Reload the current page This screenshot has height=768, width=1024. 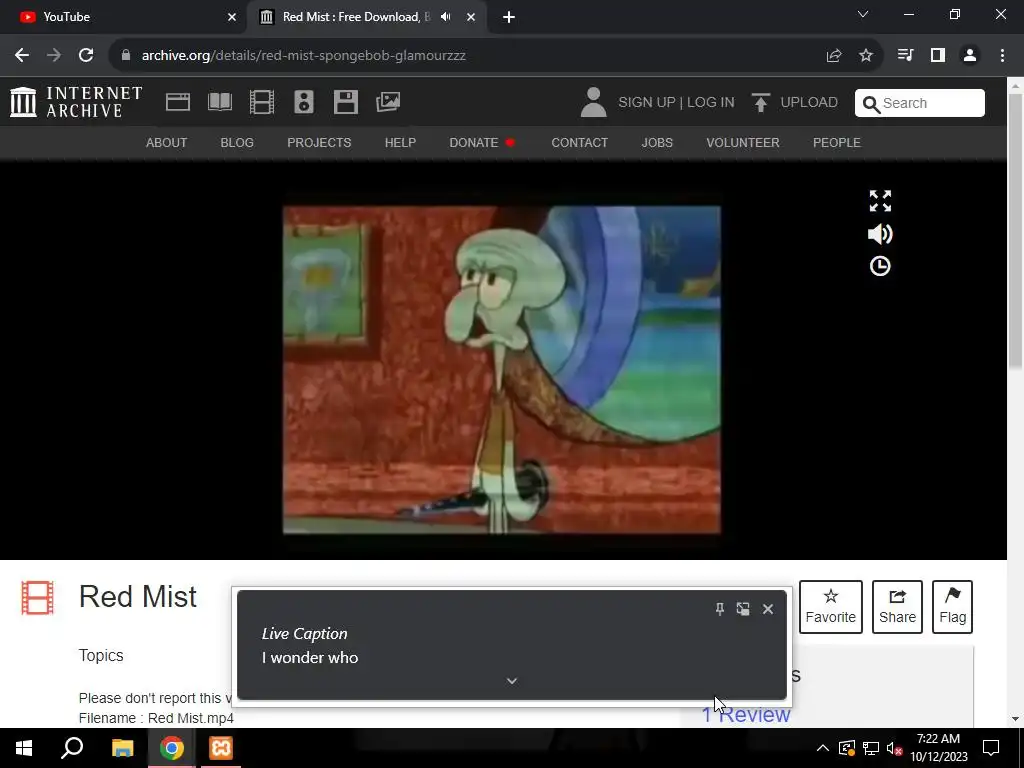click(86, 56)
